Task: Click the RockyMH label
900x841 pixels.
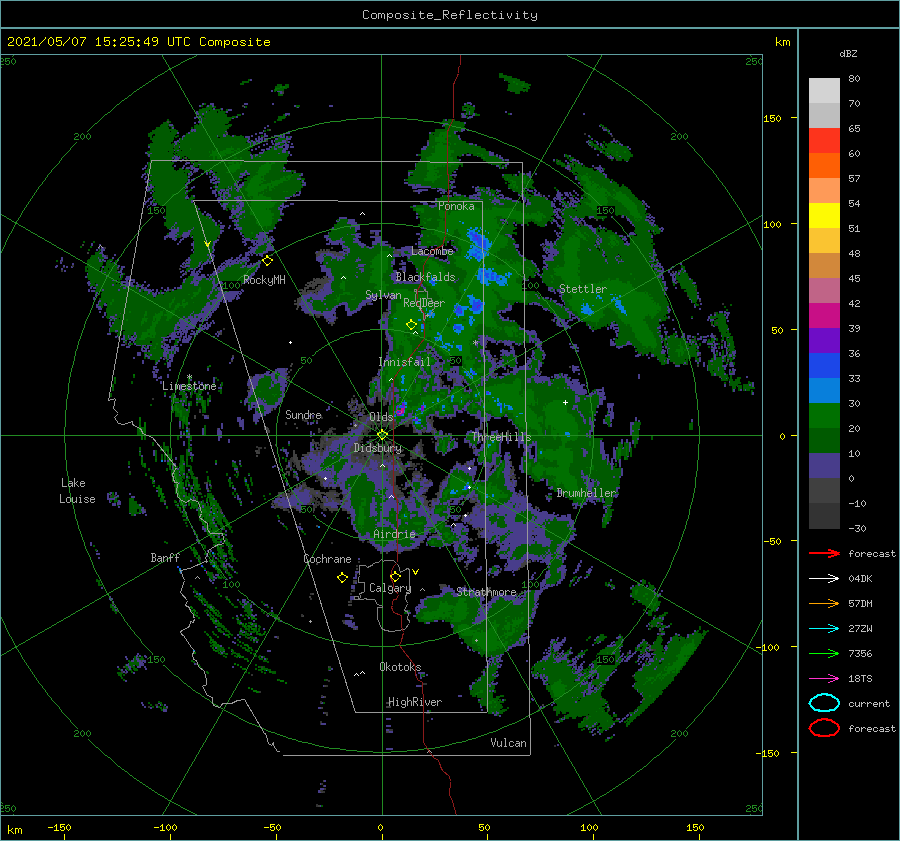Action: click(264, 280)
